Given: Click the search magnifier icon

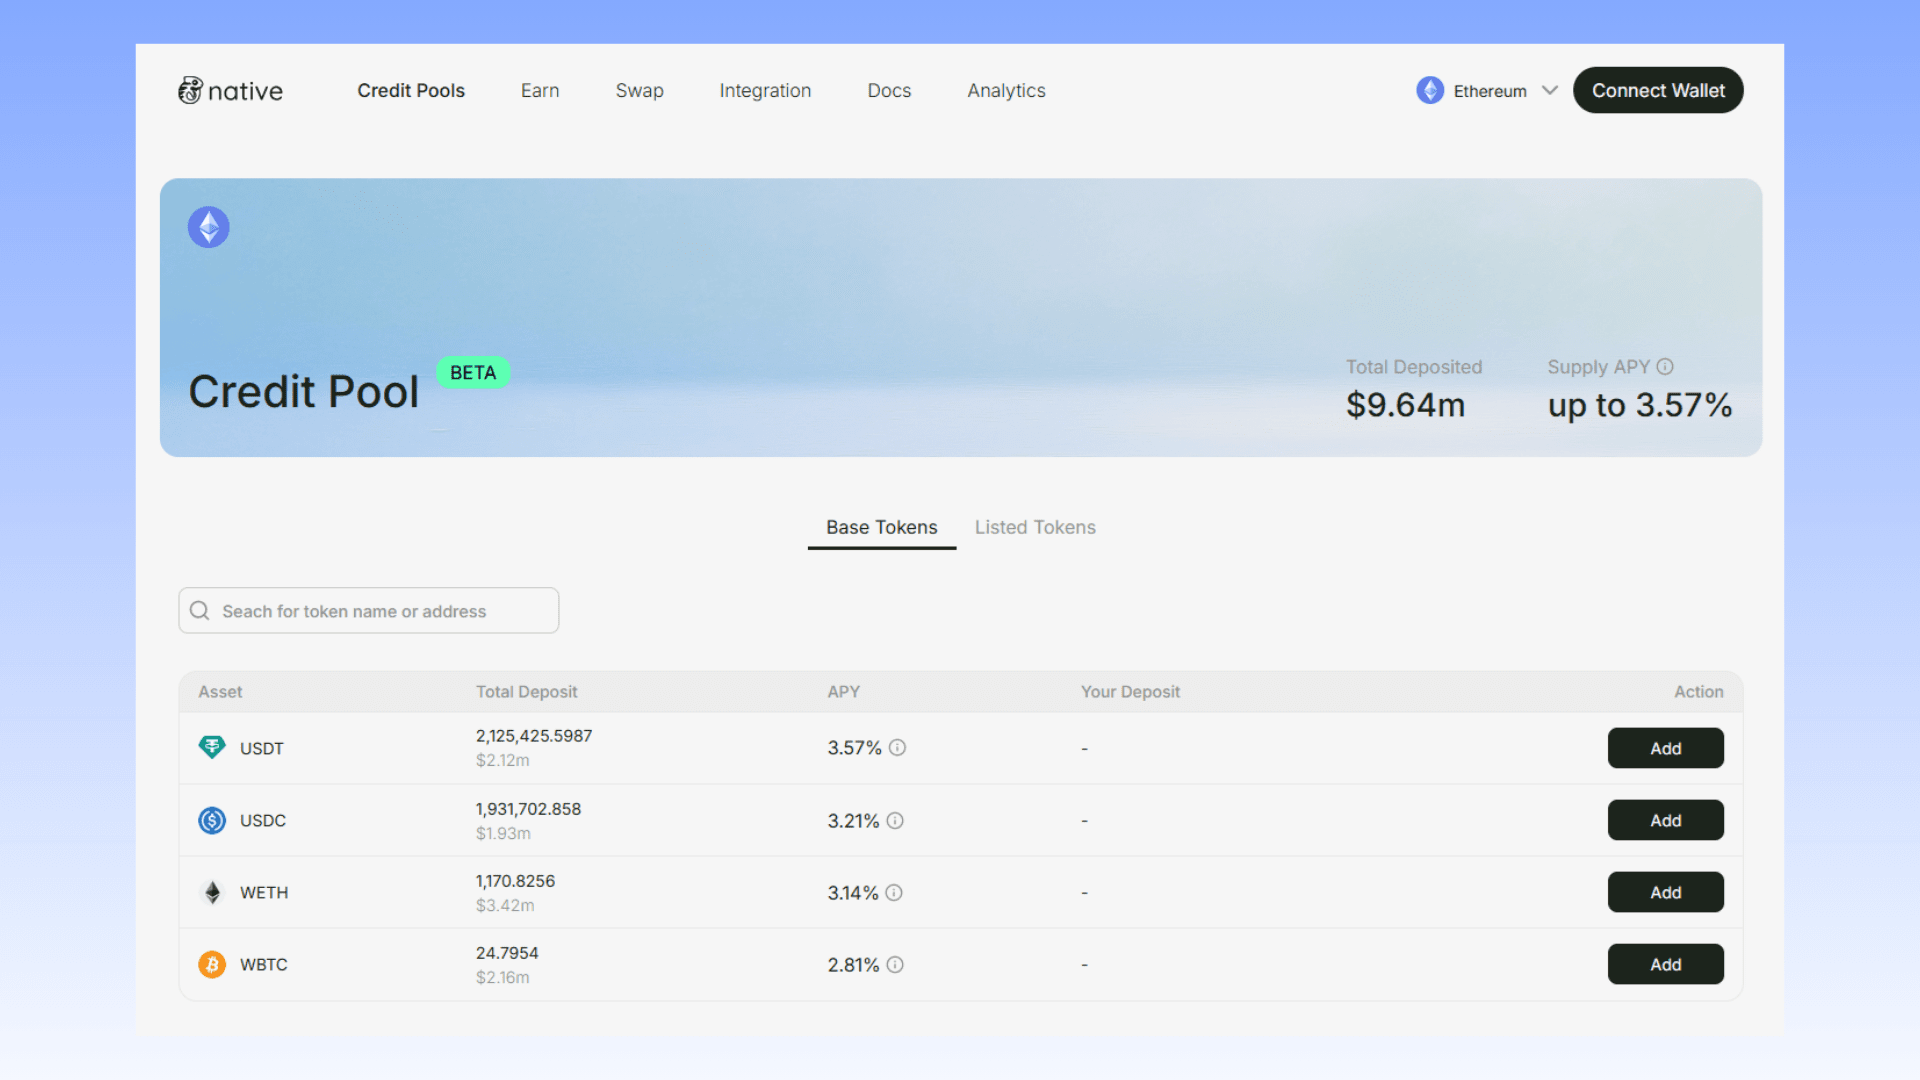Looking at the screenshot, I should tap(200, 611).
